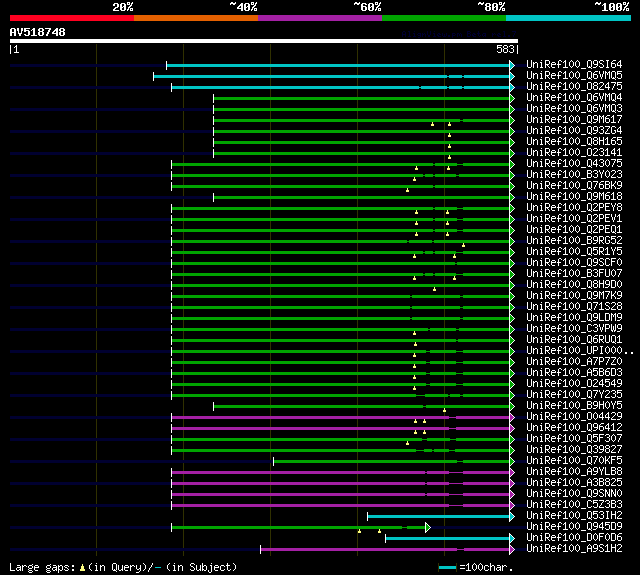Select the UniRef100_B9H0Y5 green alignment bar

tap(362, 406)
